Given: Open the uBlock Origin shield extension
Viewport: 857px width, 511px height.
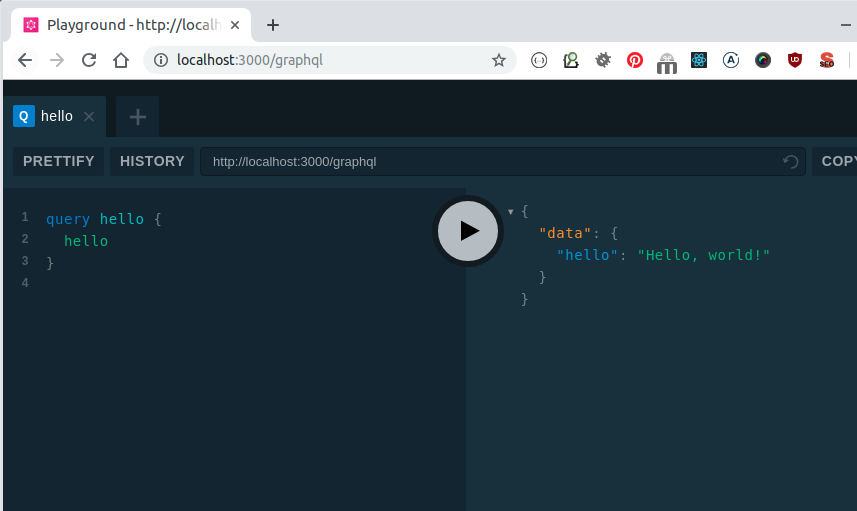Looking at the screenshot, I should pyautogui.click(x=795, y=60).
